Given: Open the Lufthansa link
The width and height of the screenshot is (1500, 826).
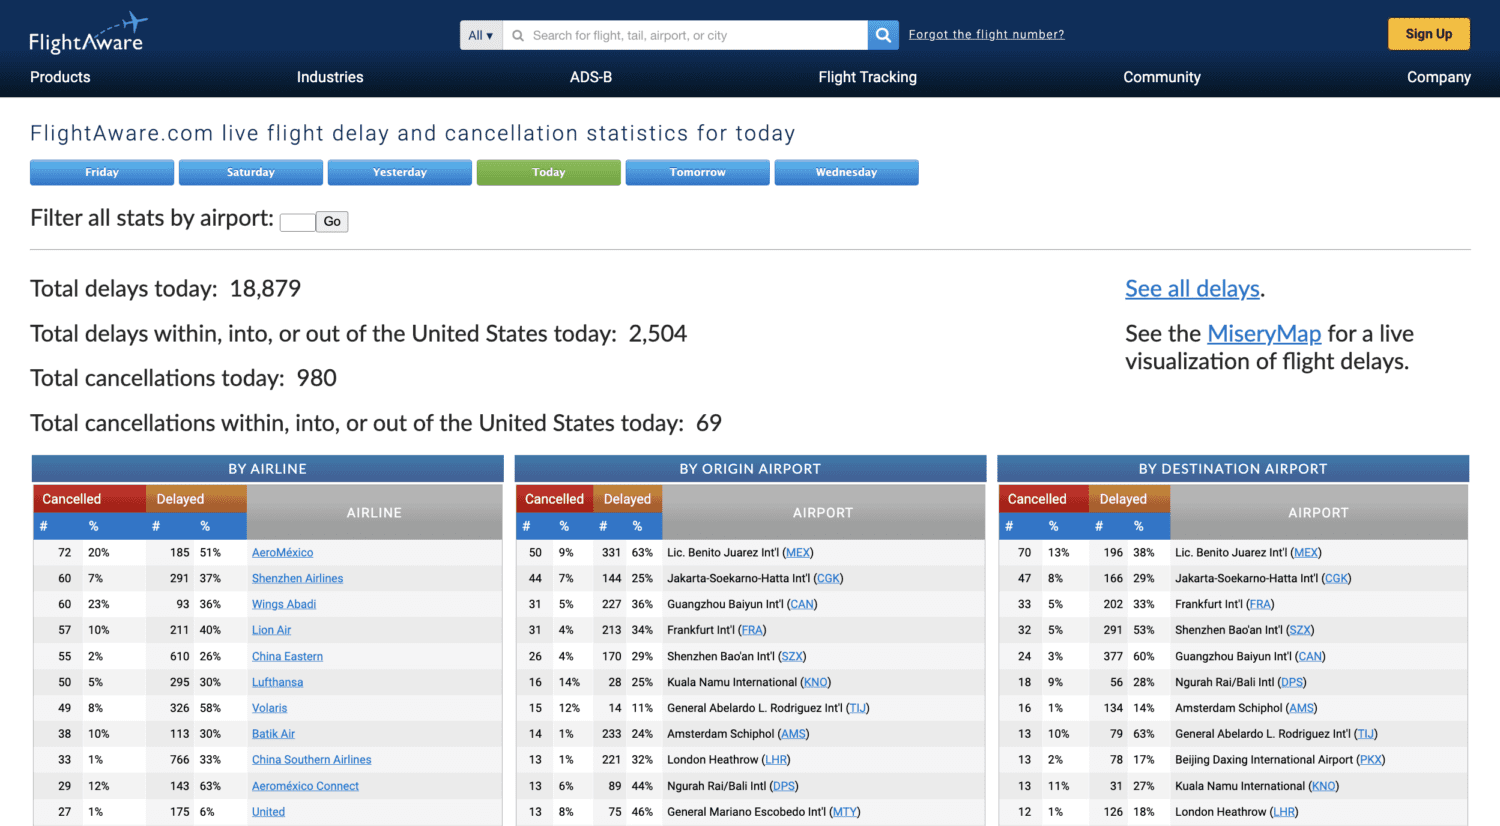Looking at the screenshot, I should tap(277, 683).
